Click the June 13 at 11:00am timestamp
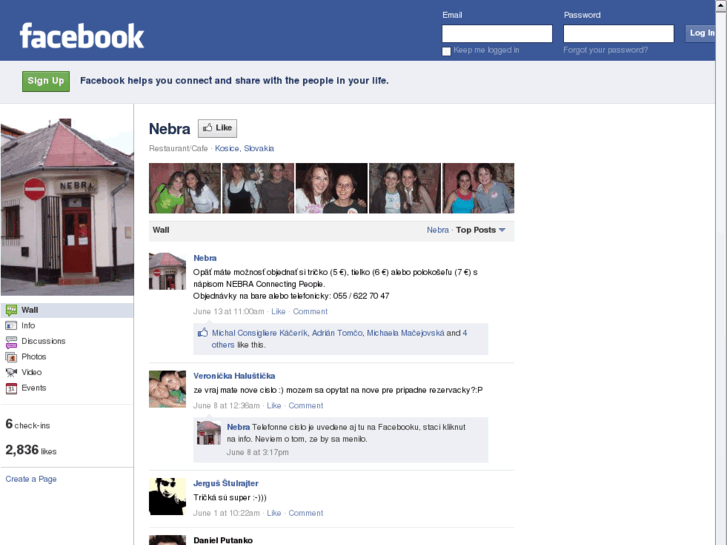 229,312
